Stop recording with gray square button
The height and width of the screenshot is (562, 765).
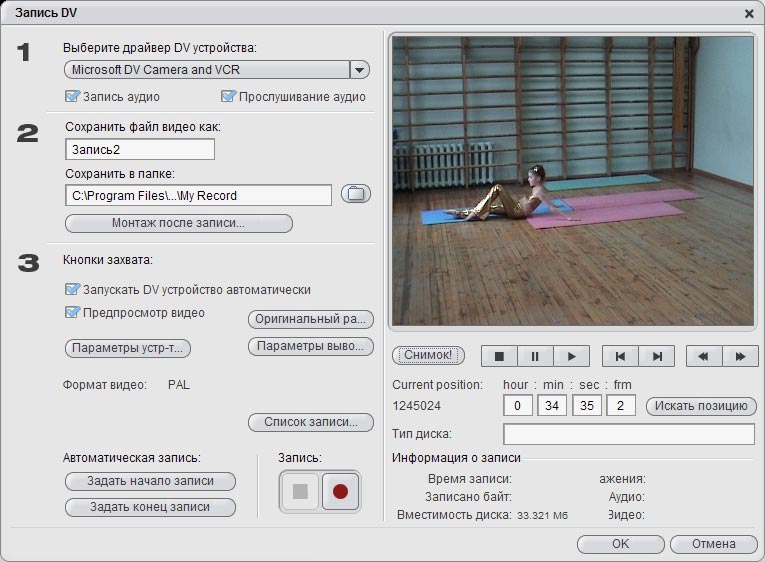pos(300,491)
